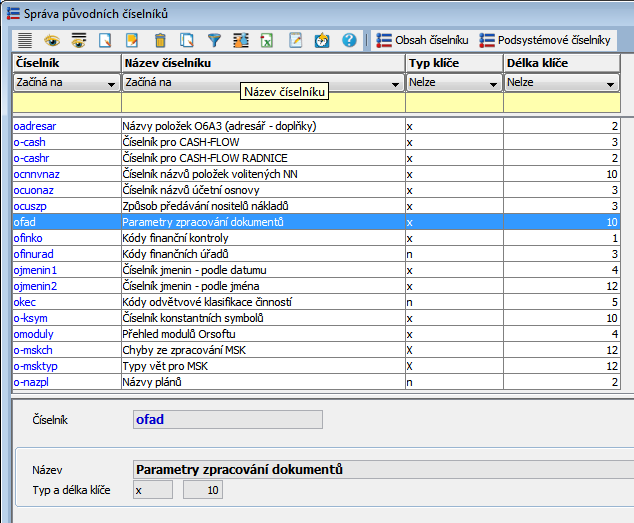Click the Délka klíče column header
This screenshot has height=523, width=634.
561,63
